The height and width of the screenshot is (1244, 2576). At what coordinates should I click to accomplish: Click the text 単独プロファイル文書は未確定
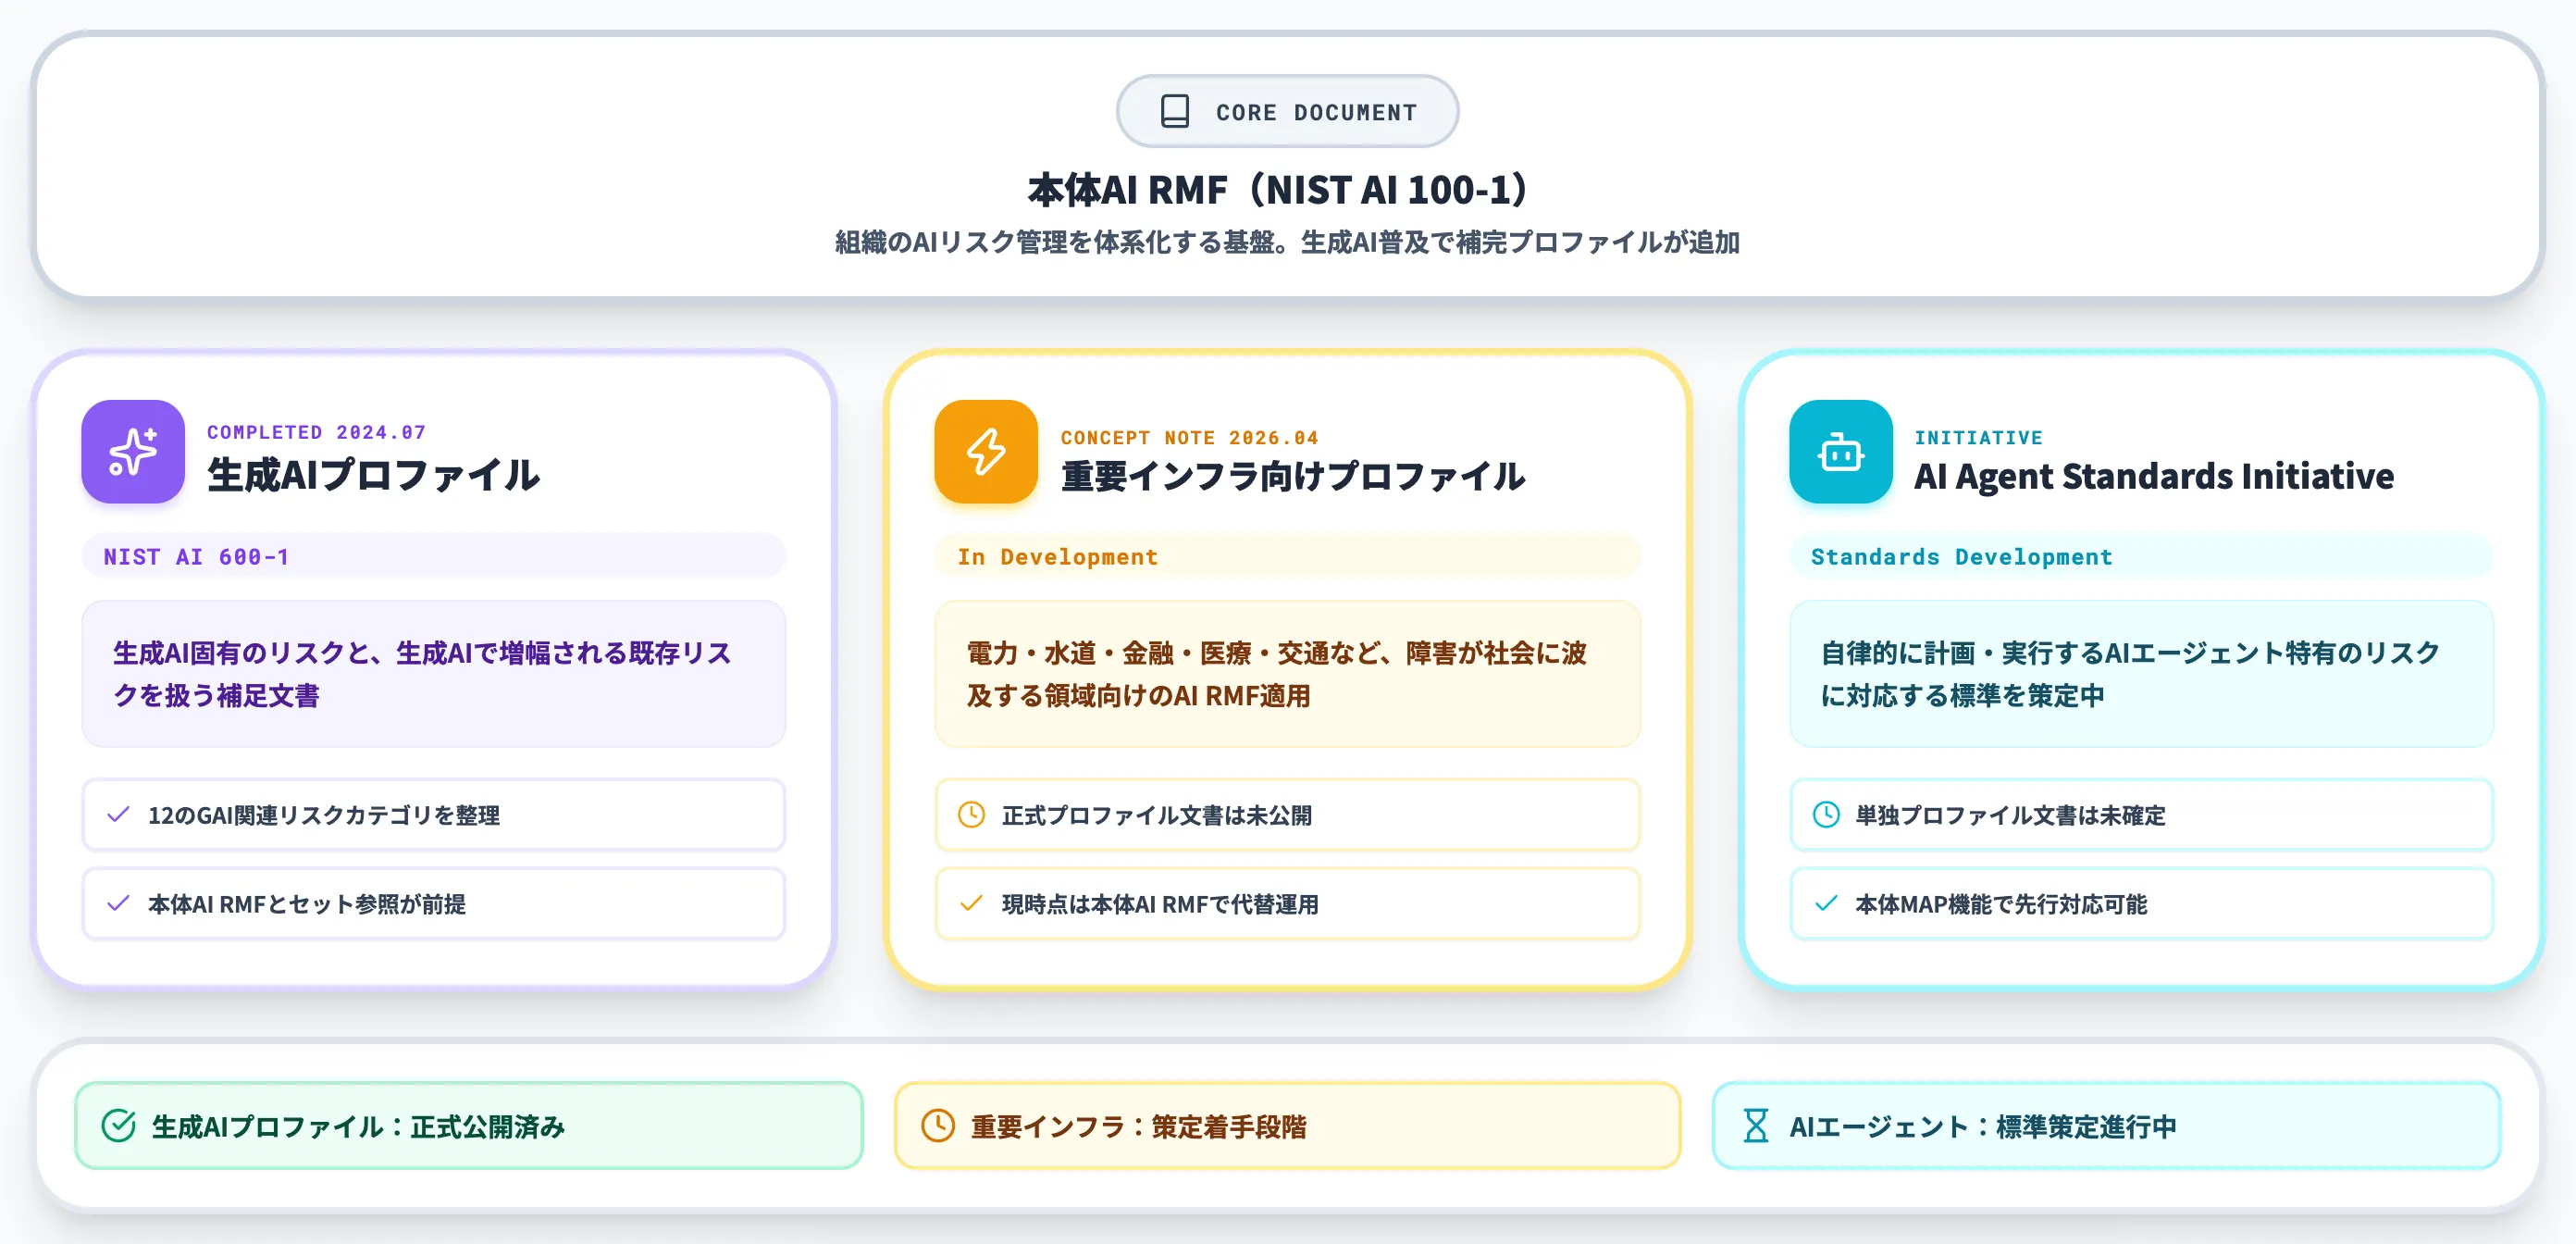tap(2010, 815)
